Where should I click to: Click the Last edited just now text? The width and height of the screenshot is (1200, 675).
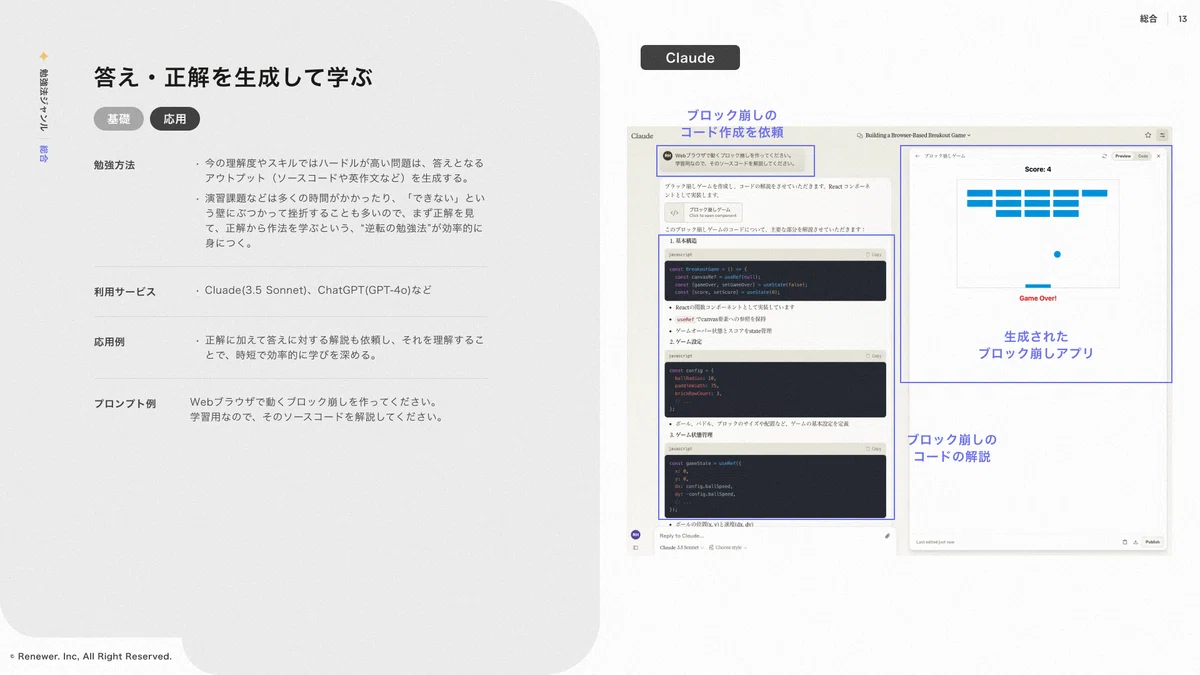(935, 542)
